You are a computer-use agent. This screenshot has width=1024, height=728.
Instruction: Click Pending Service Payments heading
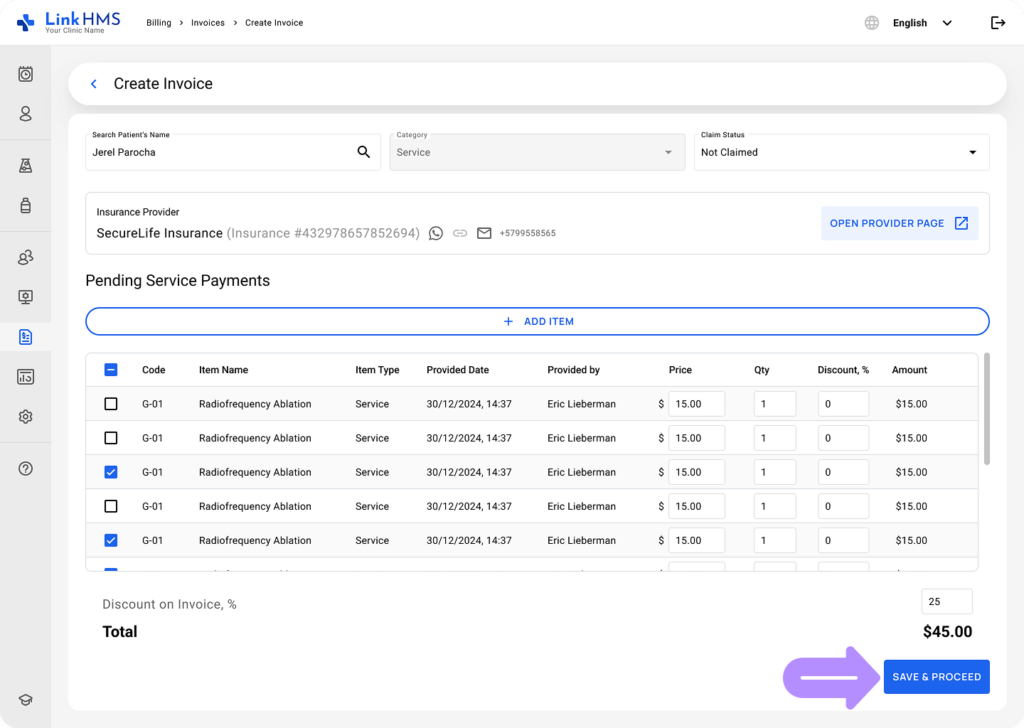coord(178,280)
